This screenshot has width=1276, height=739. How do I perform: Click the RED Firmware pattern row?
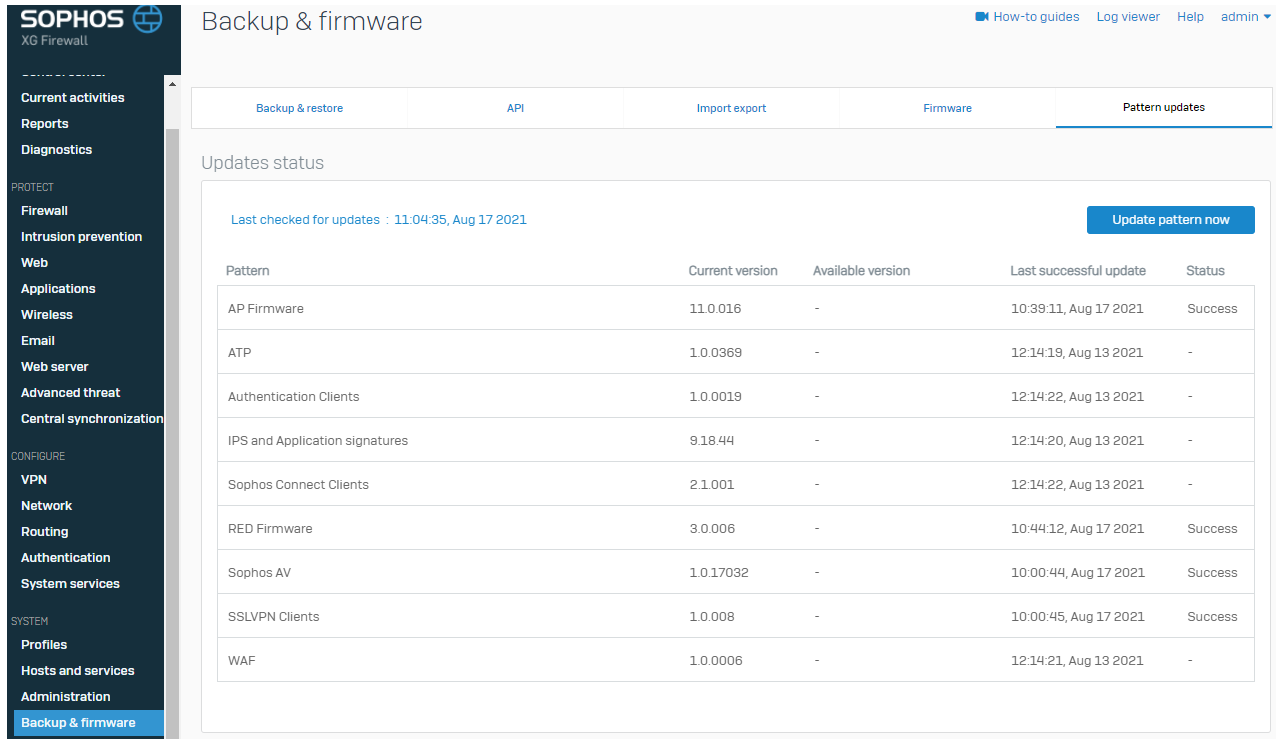tap(735, 528)
